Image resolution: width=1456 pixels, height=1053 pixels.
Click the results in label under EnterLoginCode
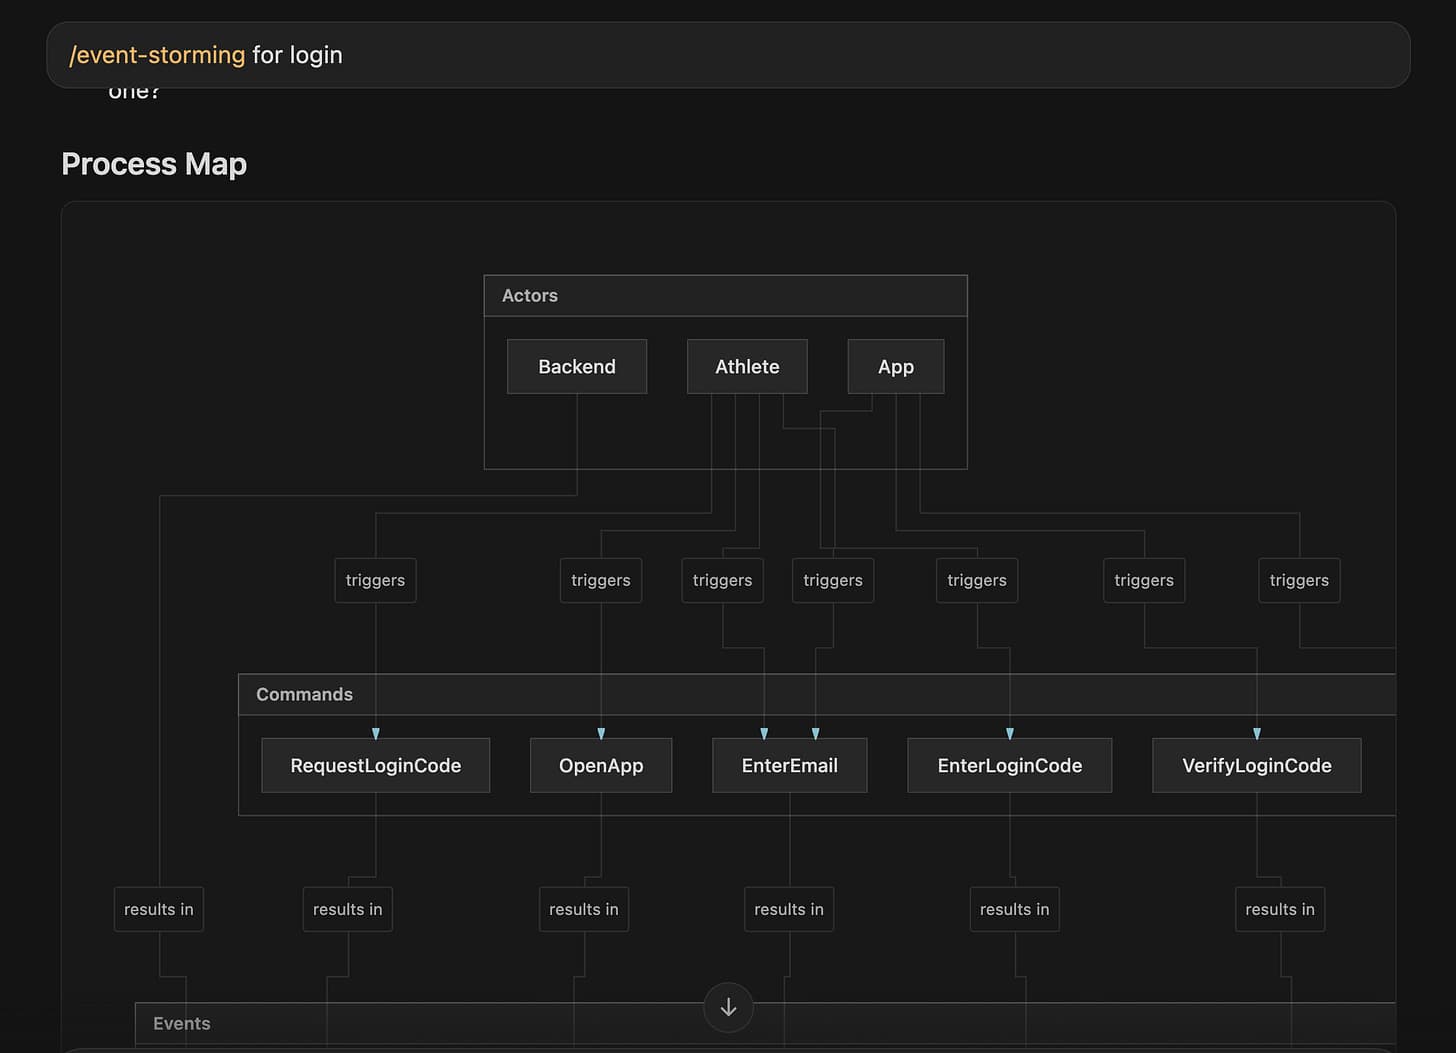tap(1015, 910)
